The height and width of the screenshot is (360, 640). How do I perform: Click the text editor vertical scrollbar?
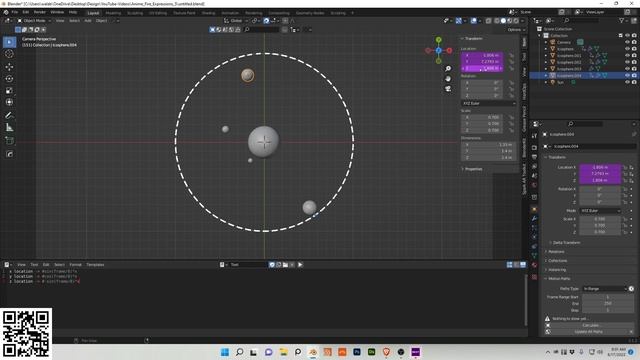click(x=525, y=300)
